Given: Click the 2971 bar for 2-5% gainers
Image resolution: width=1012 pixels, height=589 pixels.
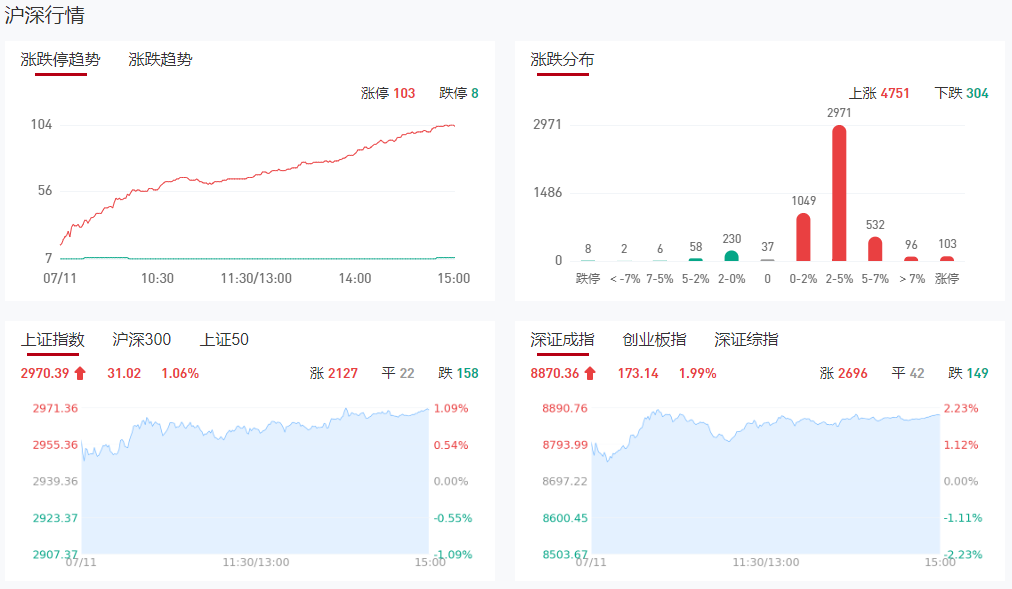Looking at the screenshot, I should coord(839,193).
